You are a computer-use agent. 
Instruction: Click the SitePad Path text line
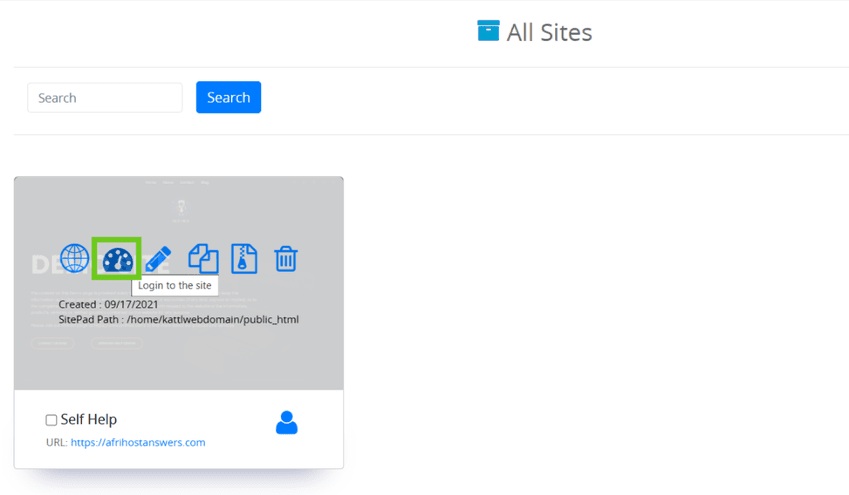click(178, 319)
